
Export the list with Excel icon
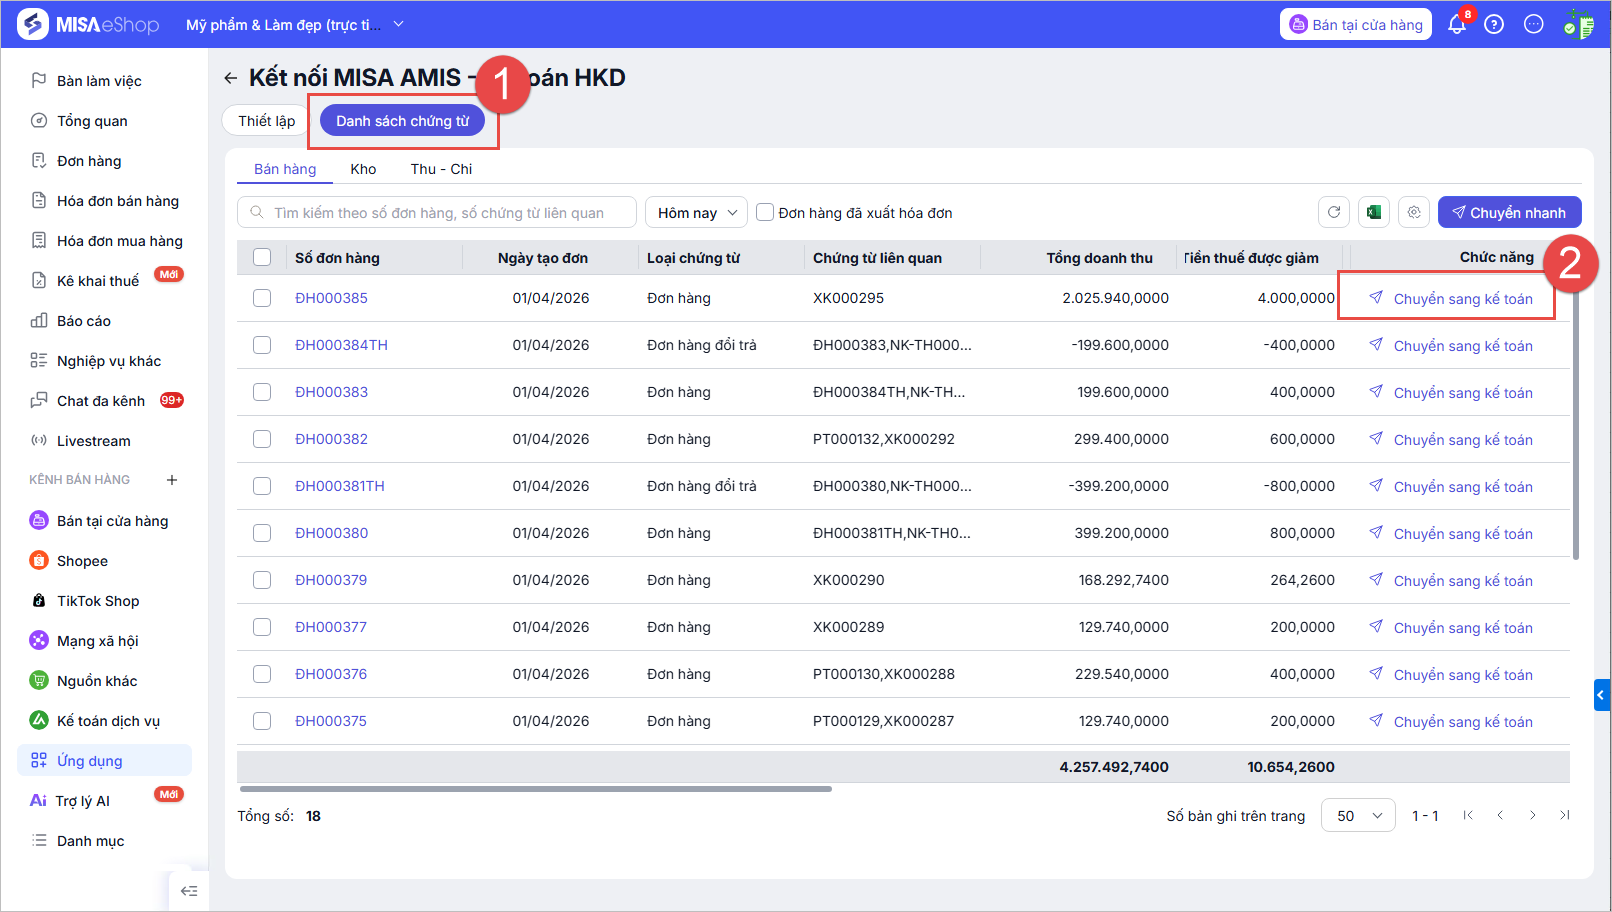click(1374, 212)
